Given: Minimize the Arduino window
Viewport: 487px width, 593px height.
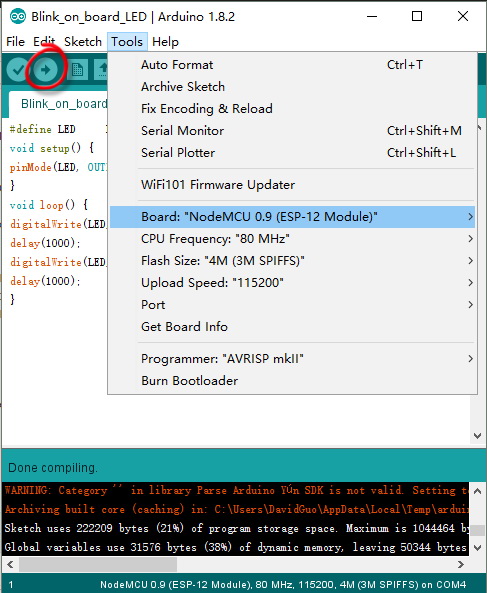Looking at the screenshot, I should coord(372,16).
